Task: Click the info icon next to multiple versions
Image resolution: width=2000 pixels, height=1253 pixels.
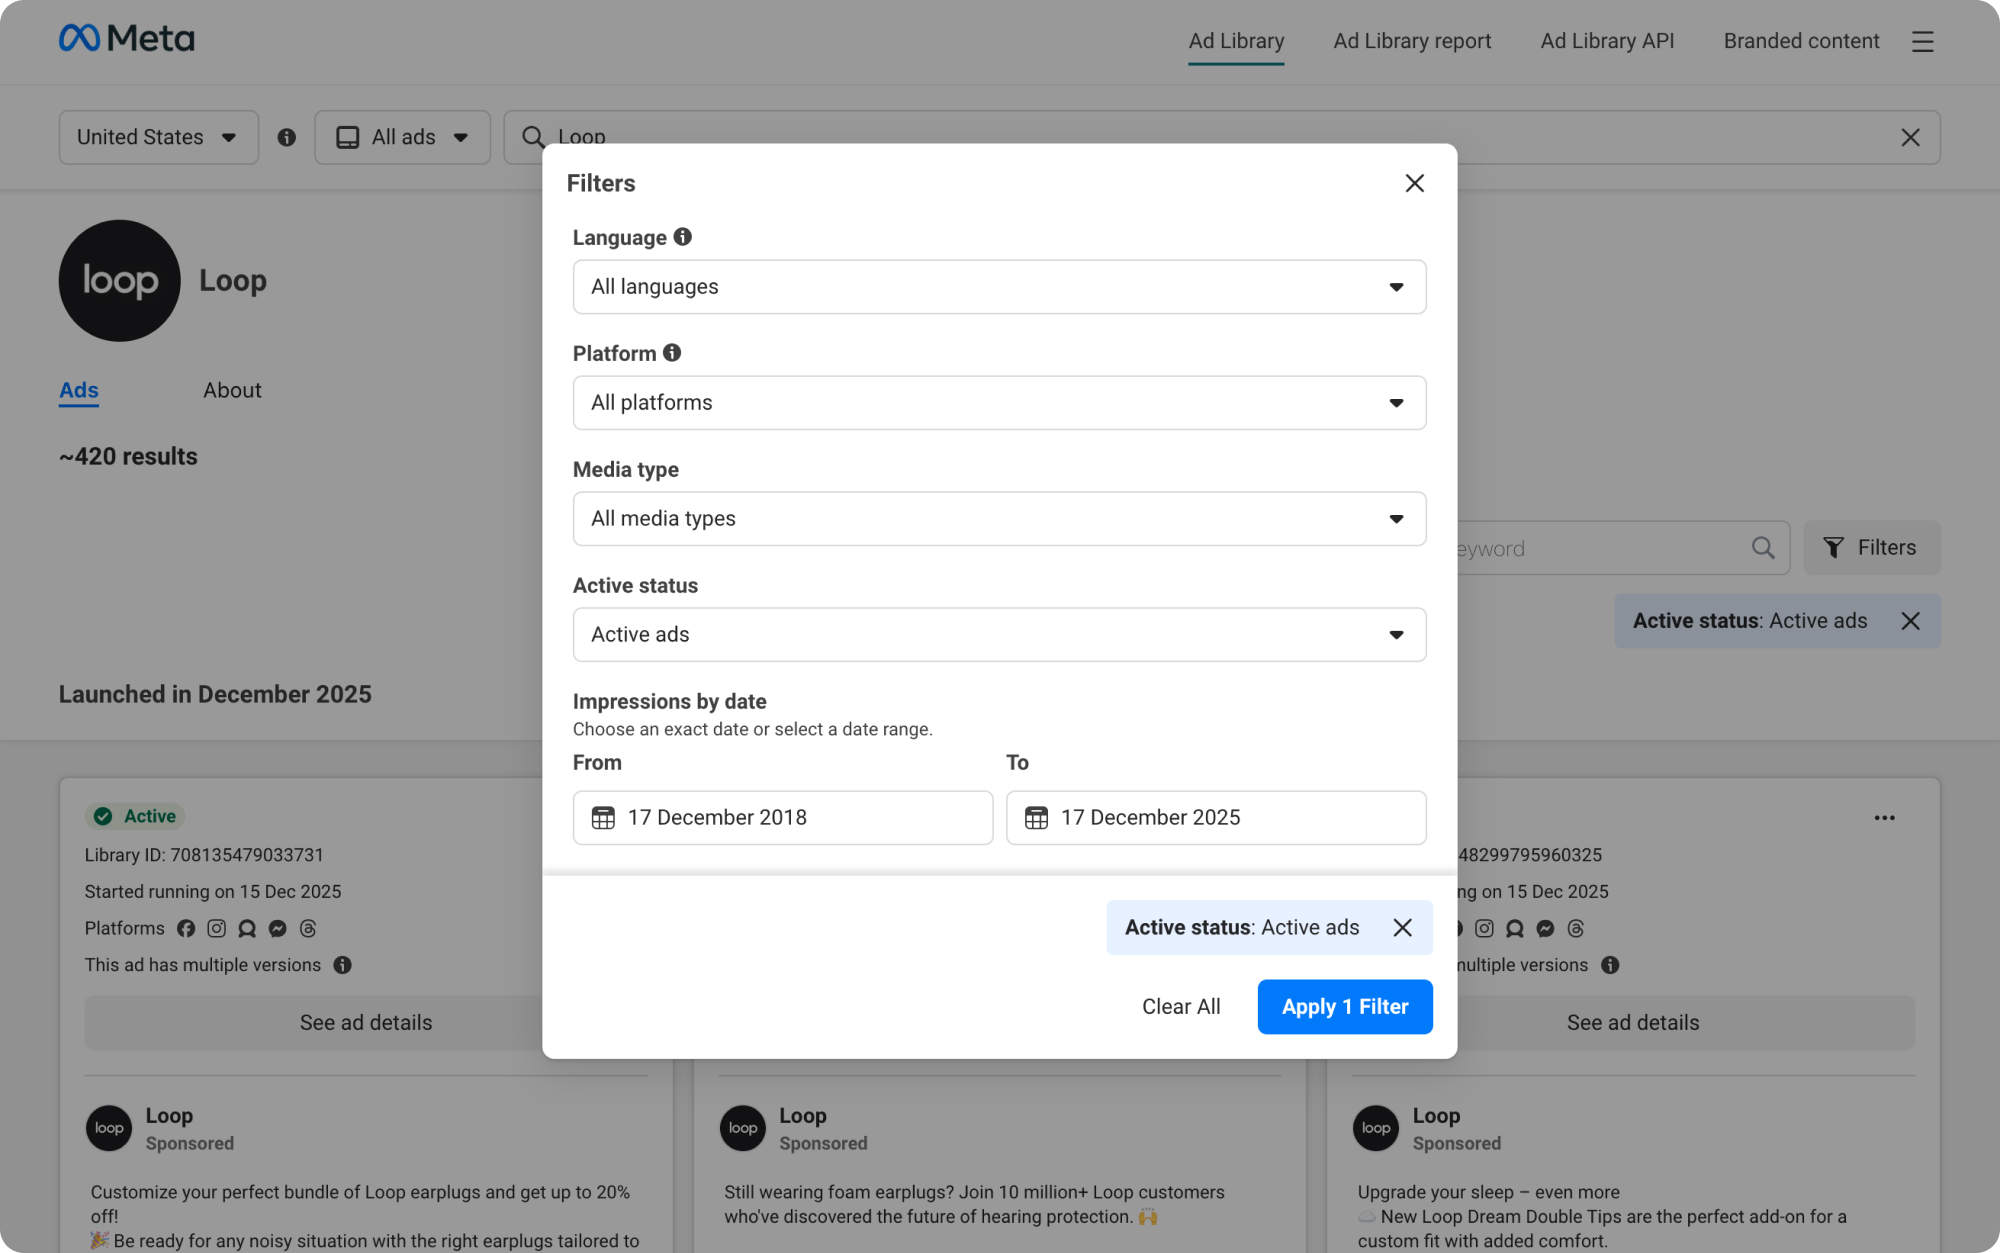Action: click(343, 965)
